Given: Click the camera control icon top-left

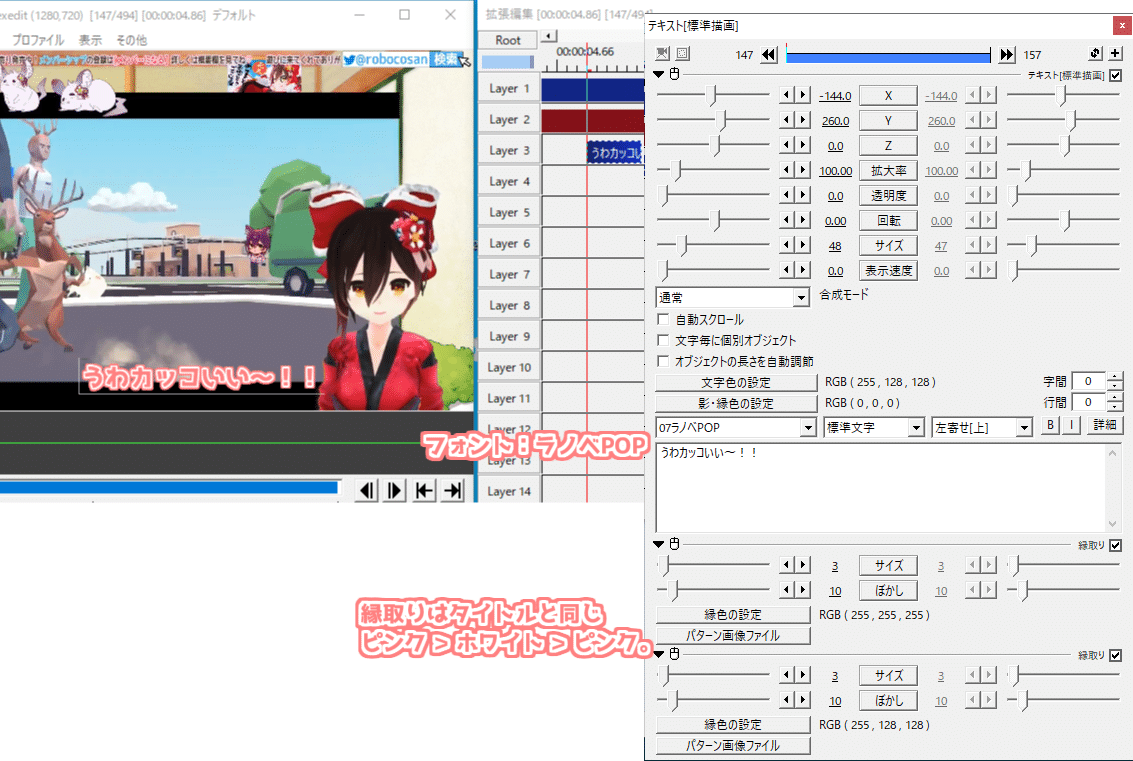Looking at the screenshot, I should tap(663, 53).
